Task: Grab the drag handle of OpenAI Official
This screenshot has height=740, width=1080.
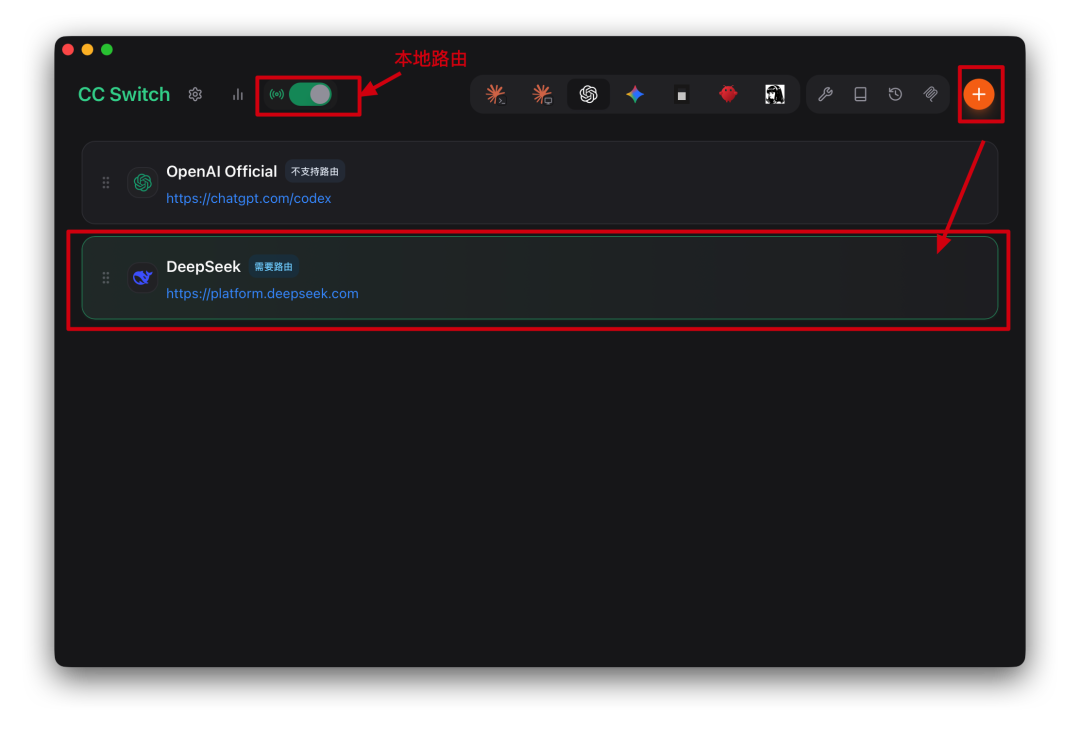Action: (106, 183)
